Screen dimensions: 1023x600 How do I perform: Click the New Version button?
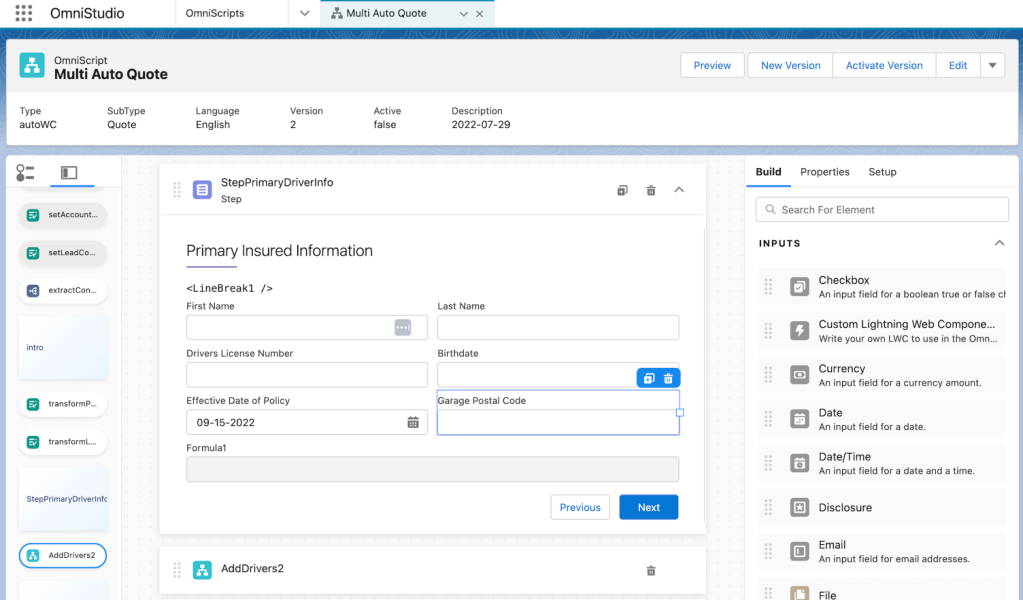tap(790, 65)
